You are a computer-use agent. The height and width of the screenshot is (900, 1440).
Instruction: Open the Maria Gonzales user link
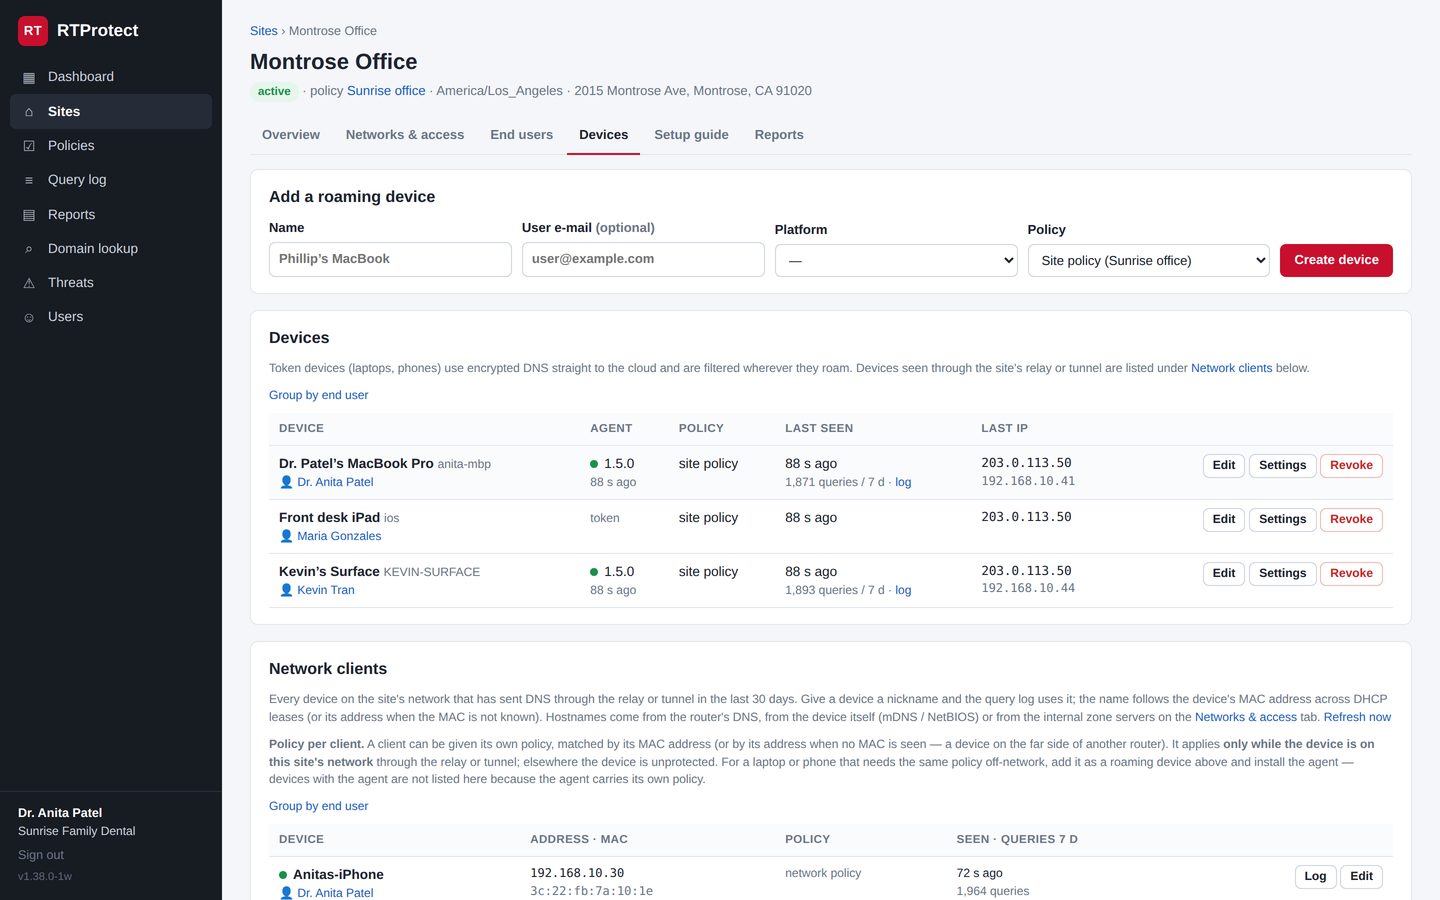339,536
